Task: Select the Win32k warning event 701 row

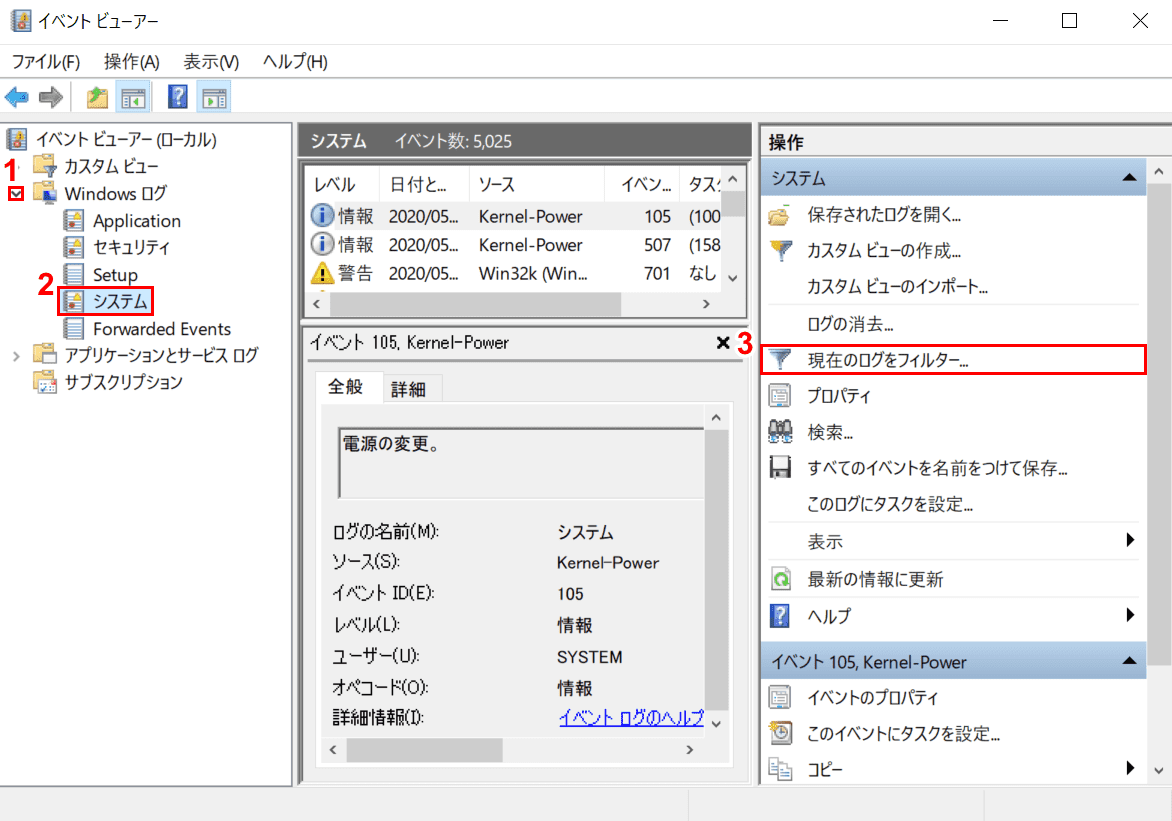Action: point(514,273)
